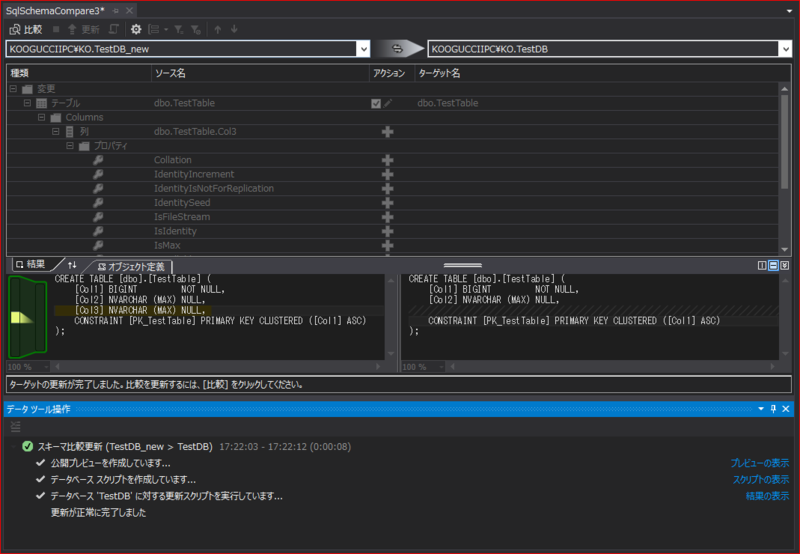The image size is (800, 554).
Task: Click the ソース名 column header
Action: (x=260, y=73)
